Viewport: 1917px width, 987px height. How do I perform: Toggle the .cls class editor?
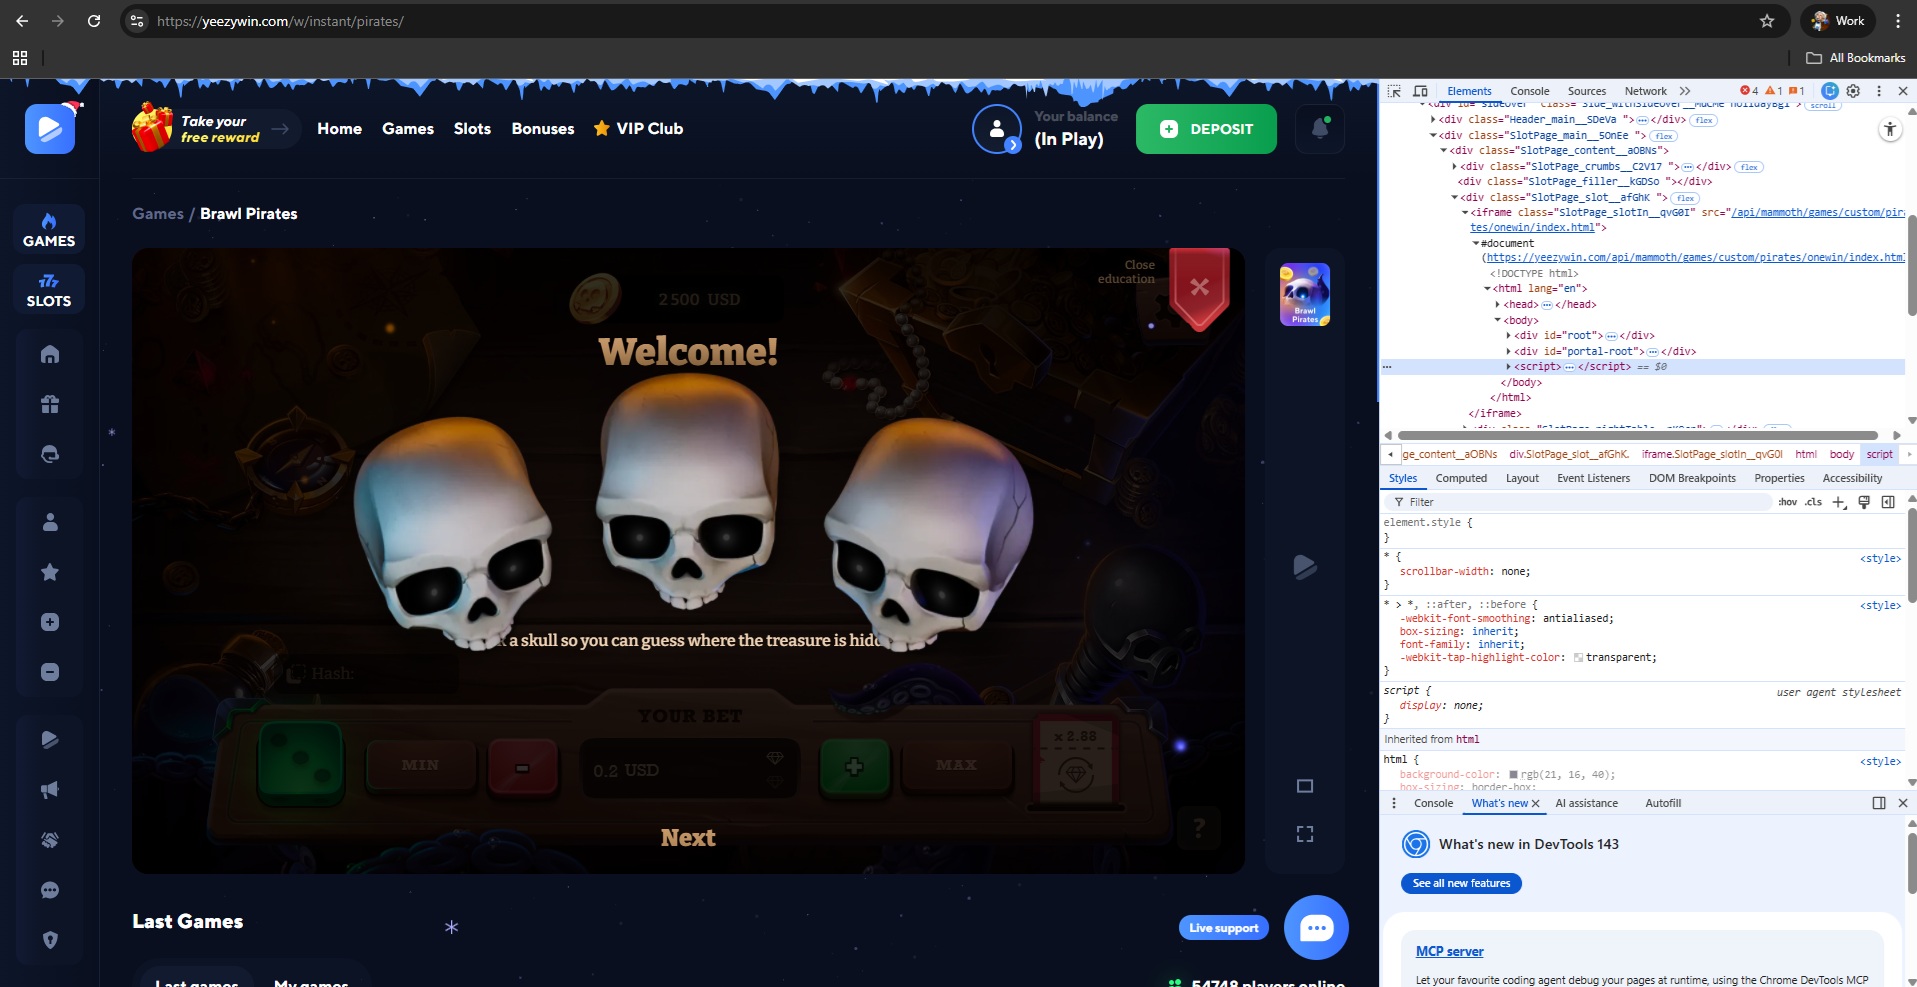click(1813, 502)
